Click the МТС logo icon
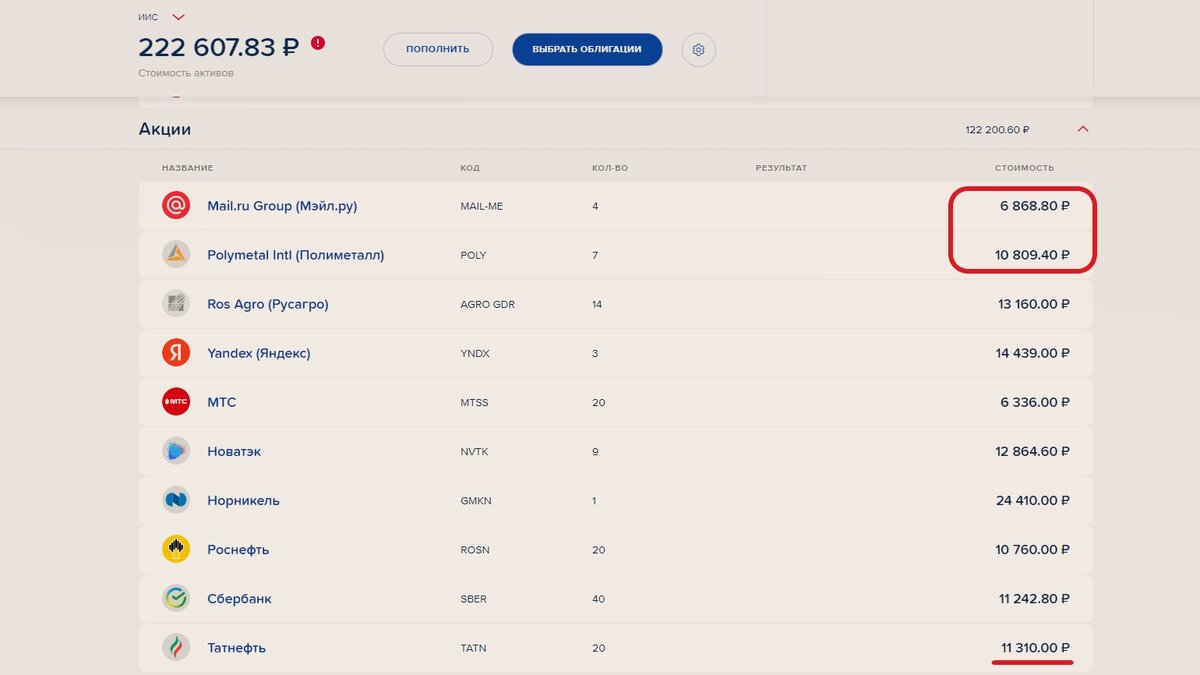 pos(176,402)
